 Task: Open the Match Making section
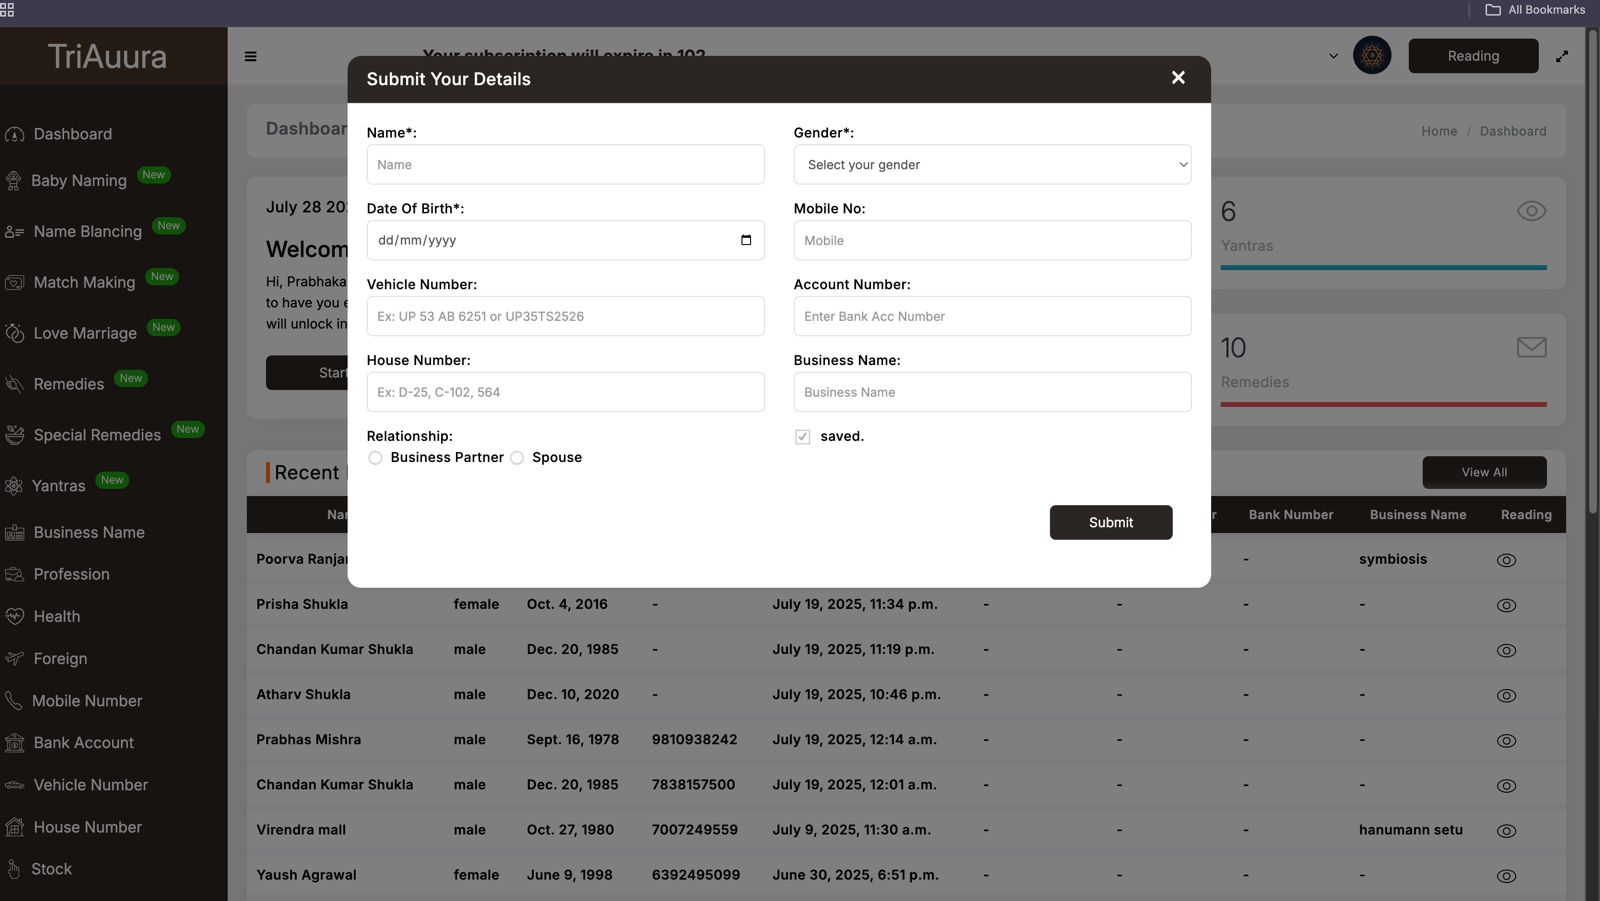click(85, 282)
